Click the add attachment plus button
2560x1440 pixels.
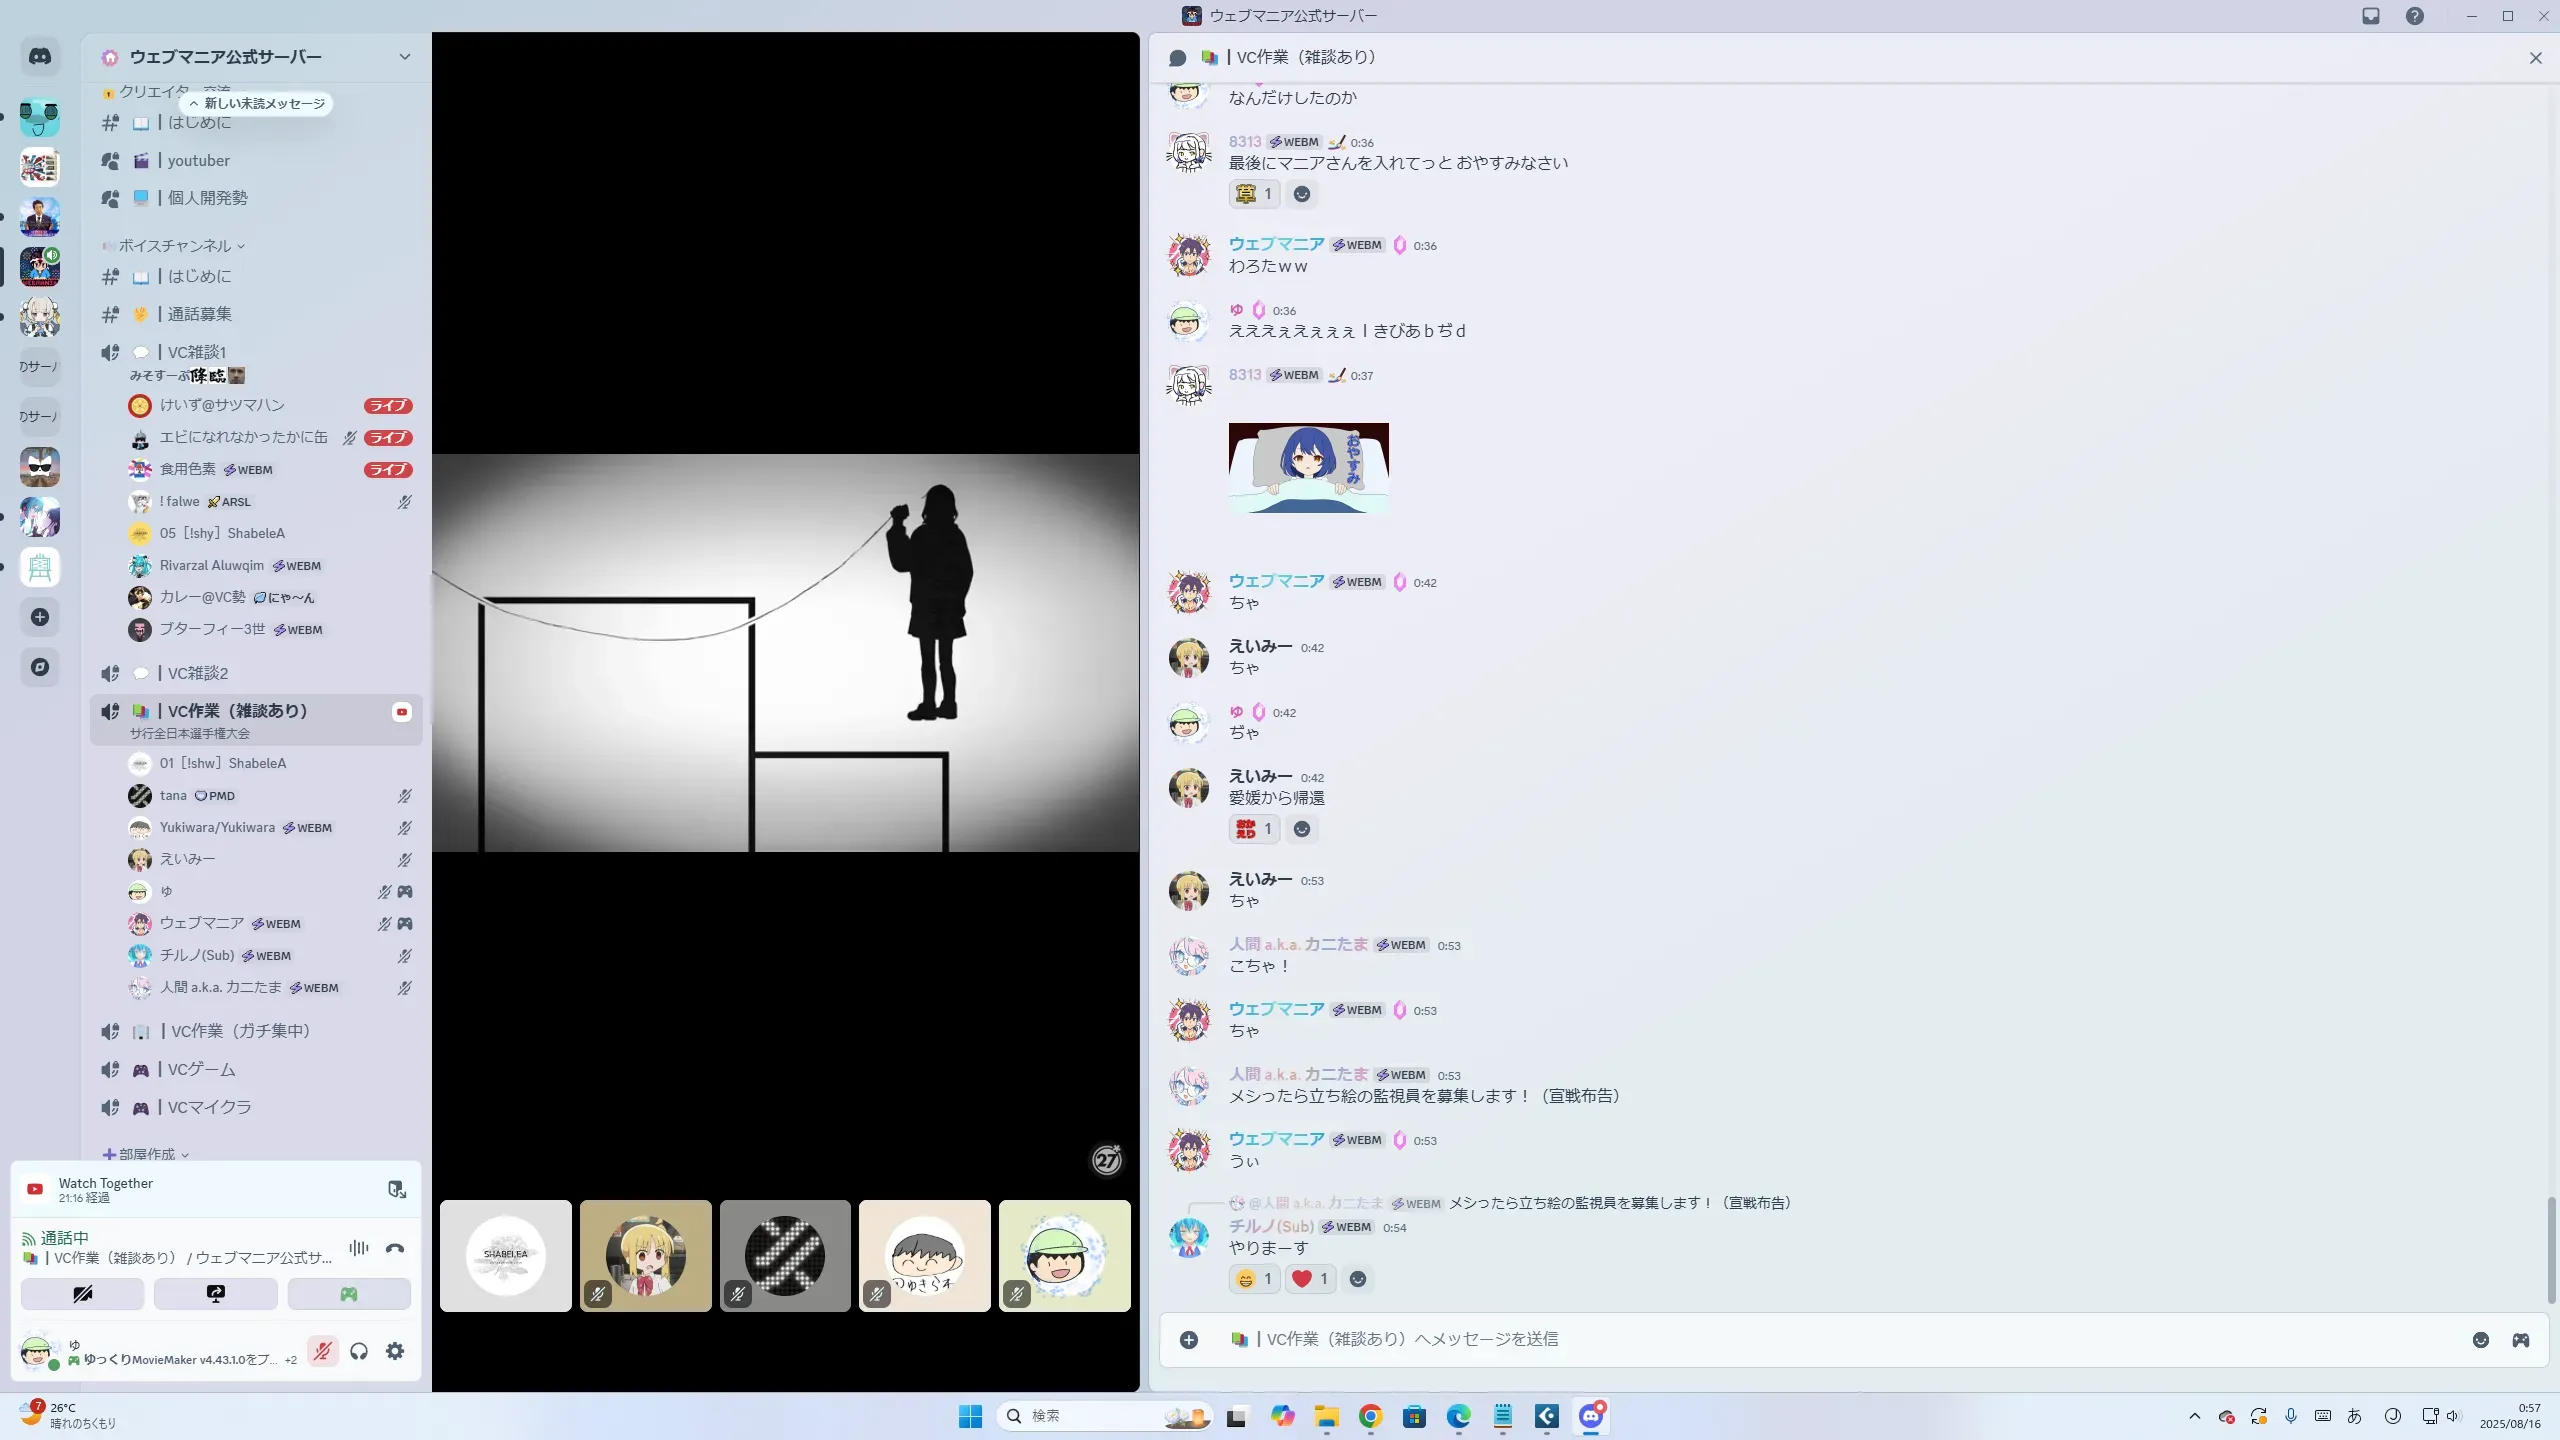click(x=1189, y=1340)
